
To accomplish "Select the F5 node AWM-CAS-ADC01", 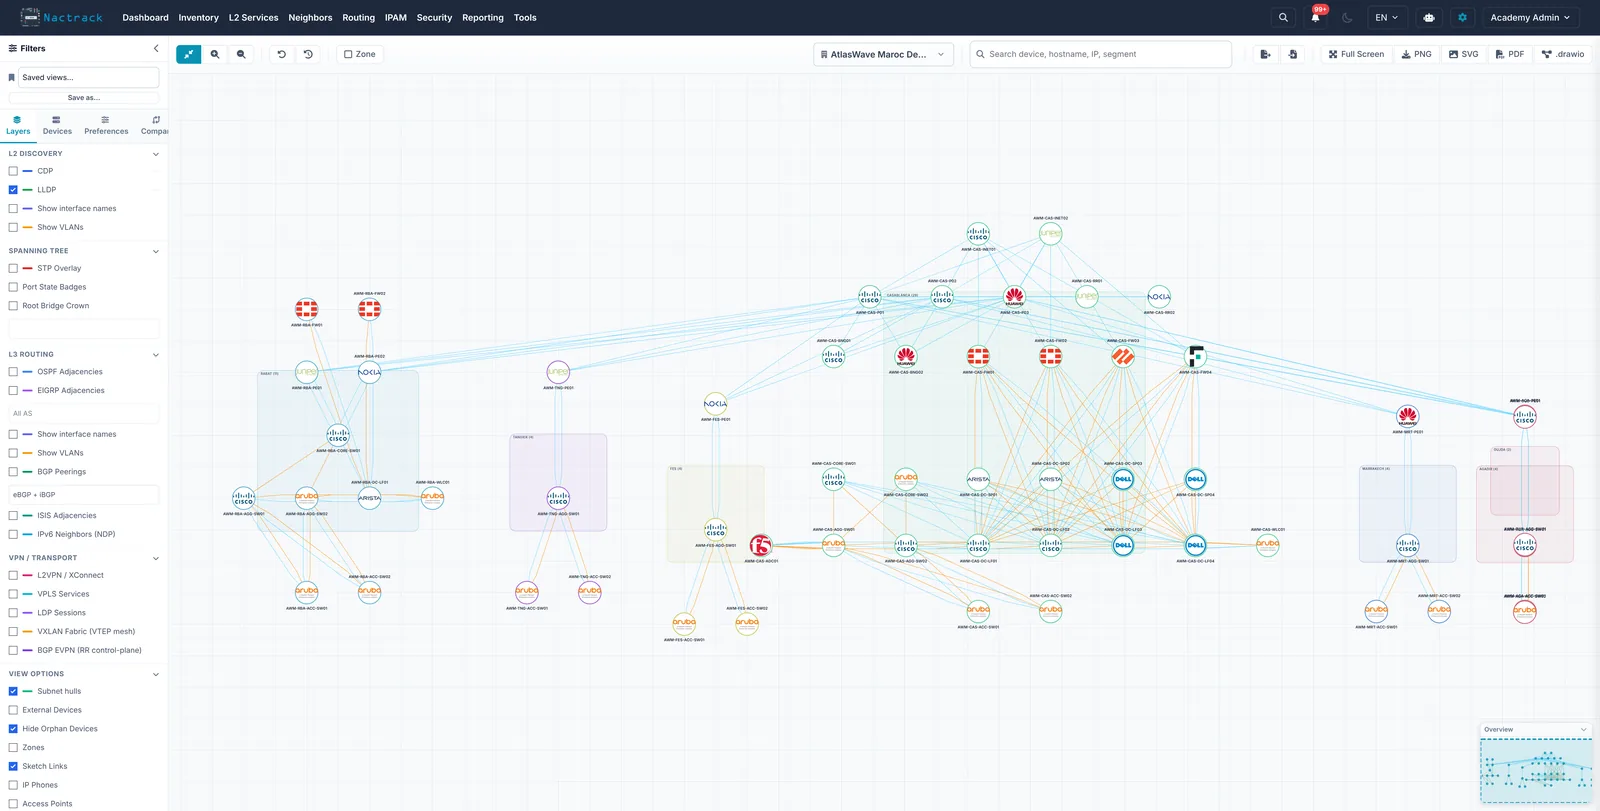I will (x=761, y=545).
